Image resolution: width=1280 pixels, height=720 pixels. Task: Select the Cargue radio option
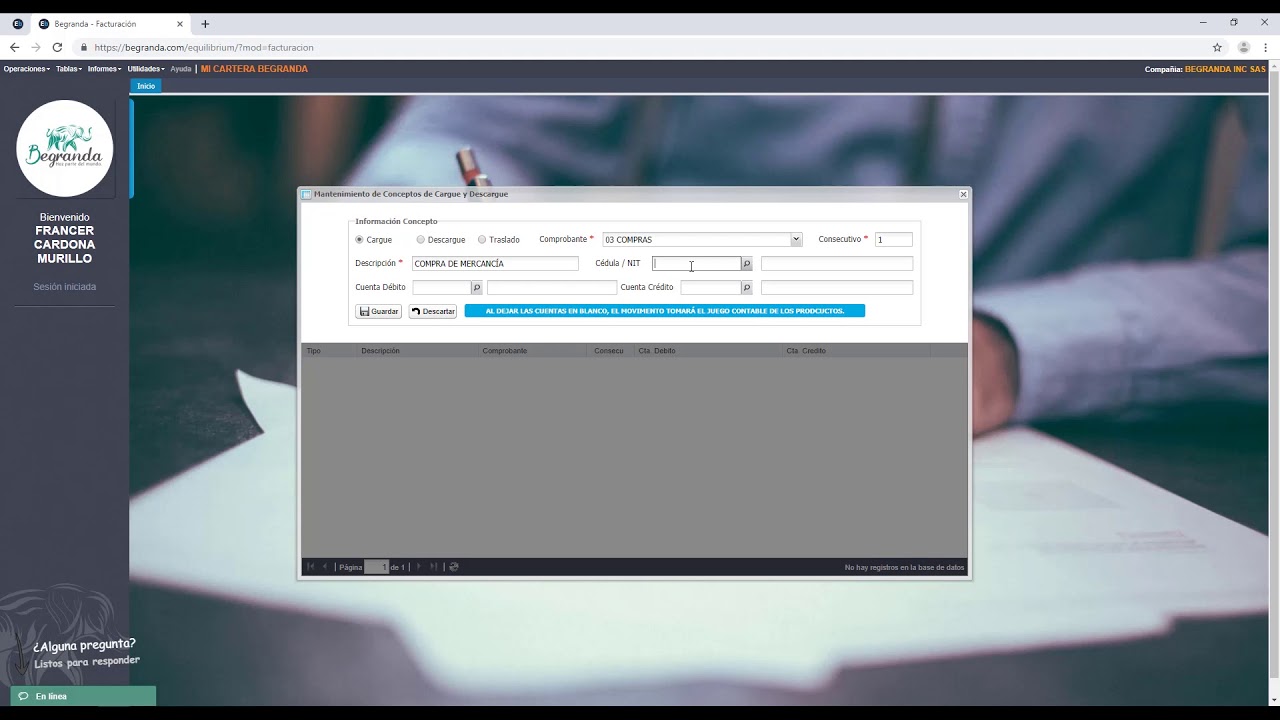[x=359, y=240]
